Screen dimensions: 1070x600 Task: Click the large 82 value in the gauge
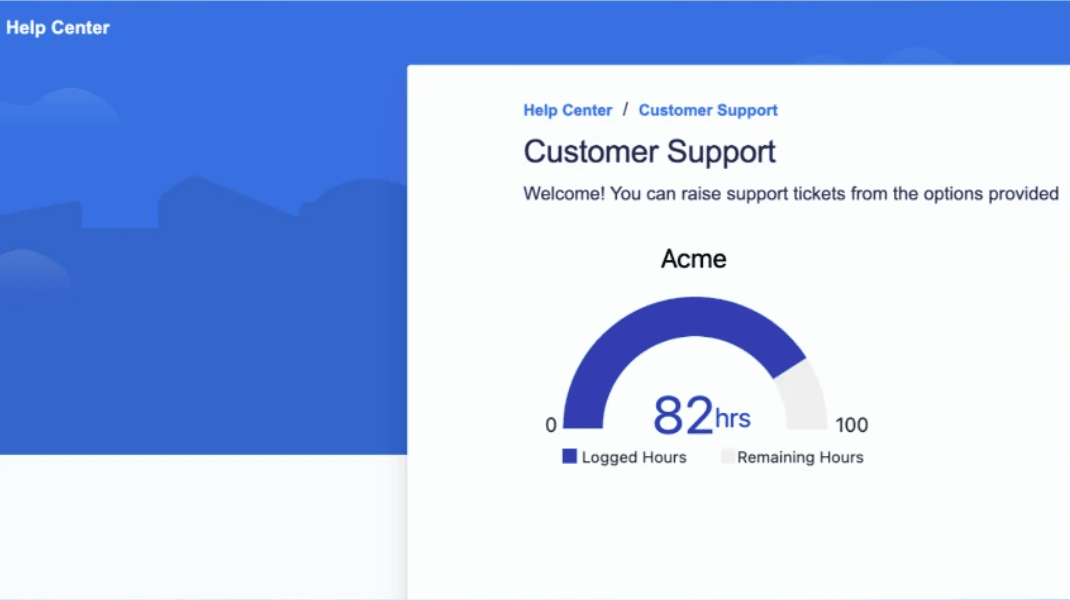[683, 415]
